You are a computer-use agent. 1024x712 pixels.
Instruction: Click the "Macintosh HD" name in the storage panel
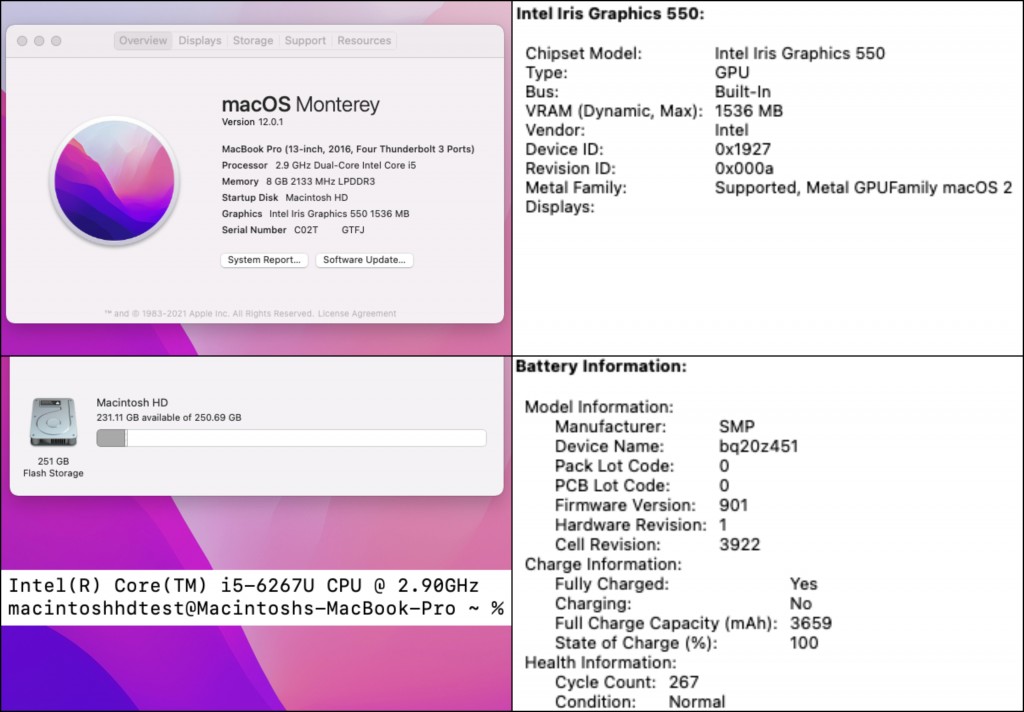[132, 402]
